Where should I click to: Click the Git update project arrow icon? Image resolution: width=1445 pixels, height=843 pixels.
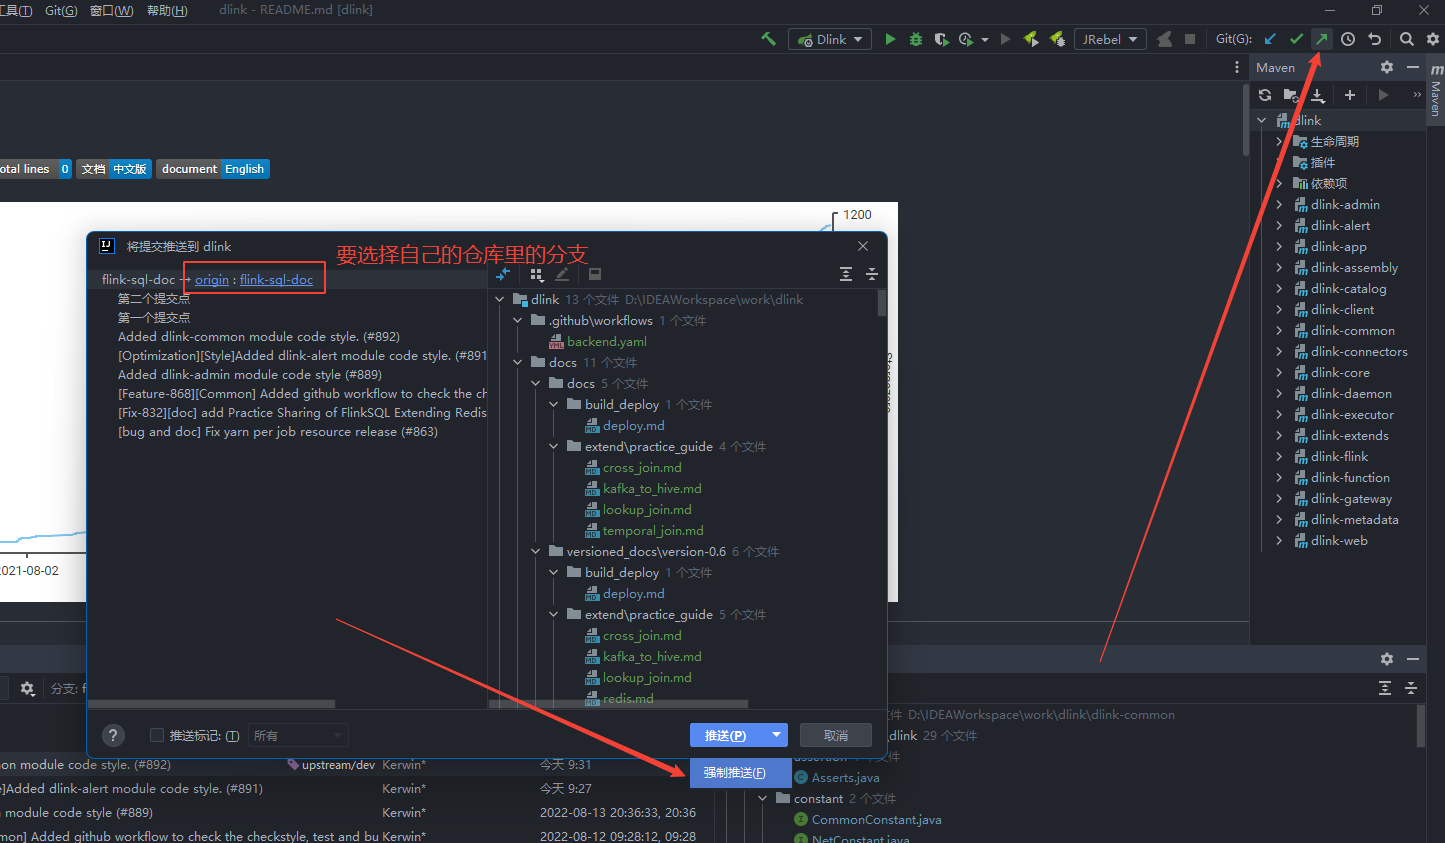point(1270,39)
